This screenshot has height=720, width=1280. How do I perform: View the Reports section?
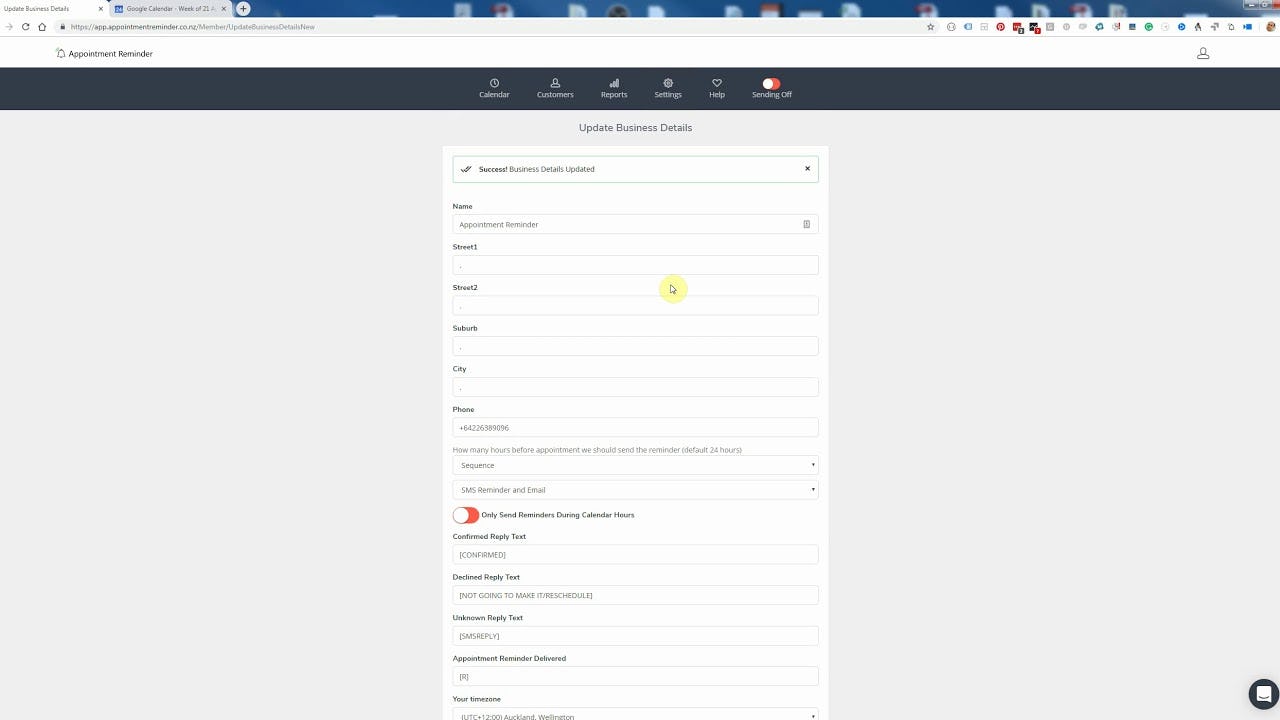click(613, 88)
